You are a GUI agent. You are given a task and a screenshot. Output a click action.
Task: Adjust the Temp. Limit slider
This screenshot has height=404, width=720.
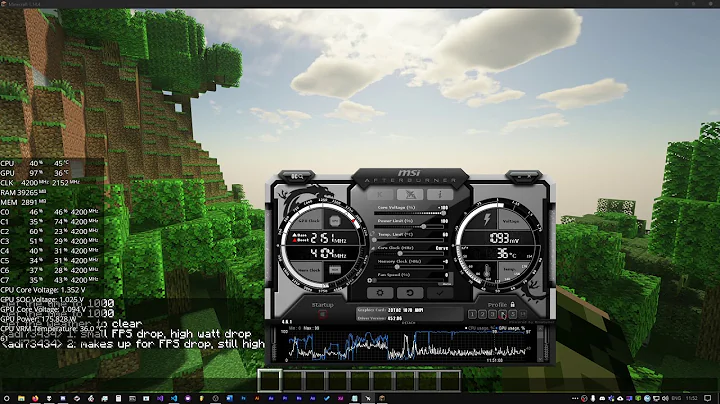[410, 240]
